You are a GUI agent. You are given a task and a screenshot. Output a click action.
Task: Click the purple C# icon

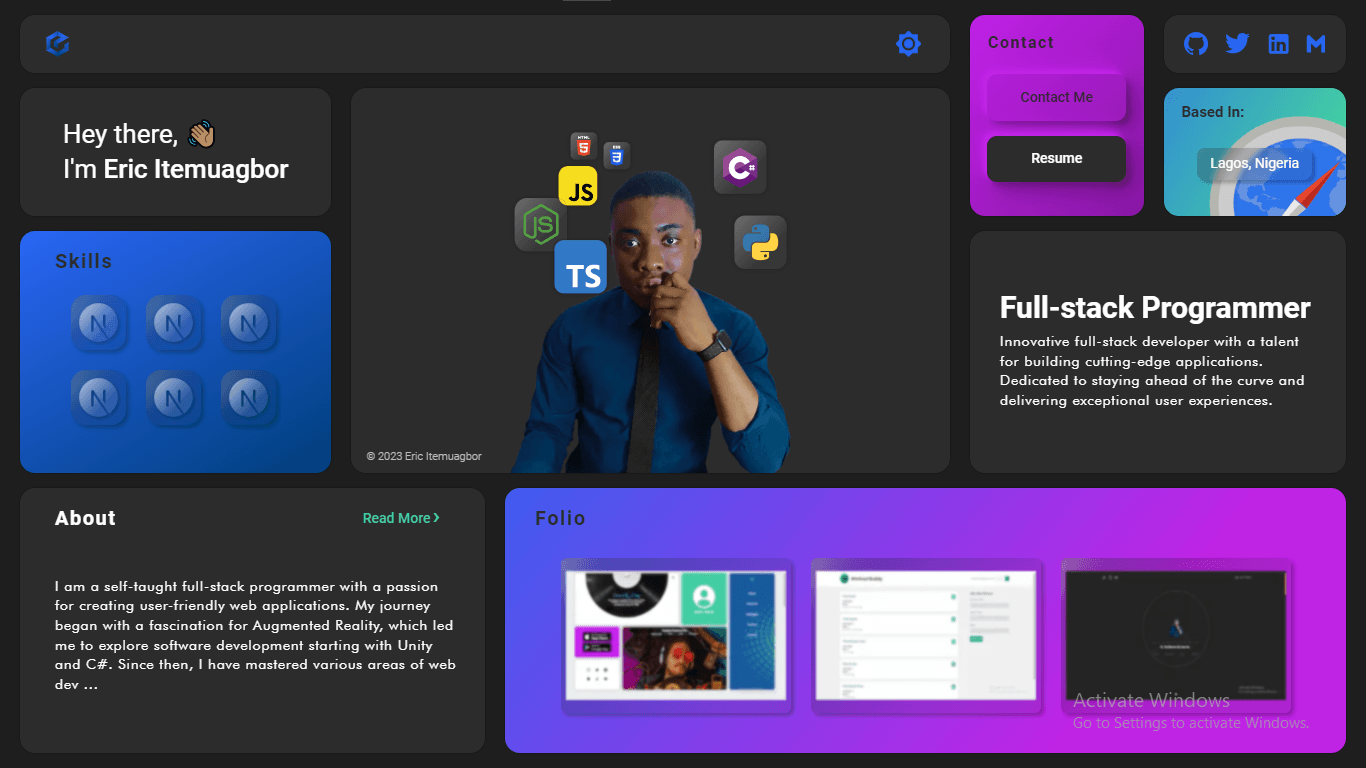740,167
